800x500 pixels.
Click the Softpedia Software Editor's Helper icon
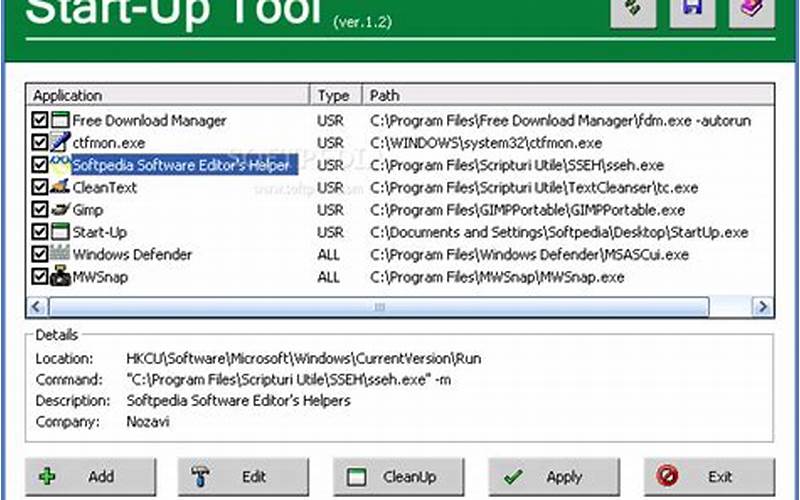click(60, 165)
